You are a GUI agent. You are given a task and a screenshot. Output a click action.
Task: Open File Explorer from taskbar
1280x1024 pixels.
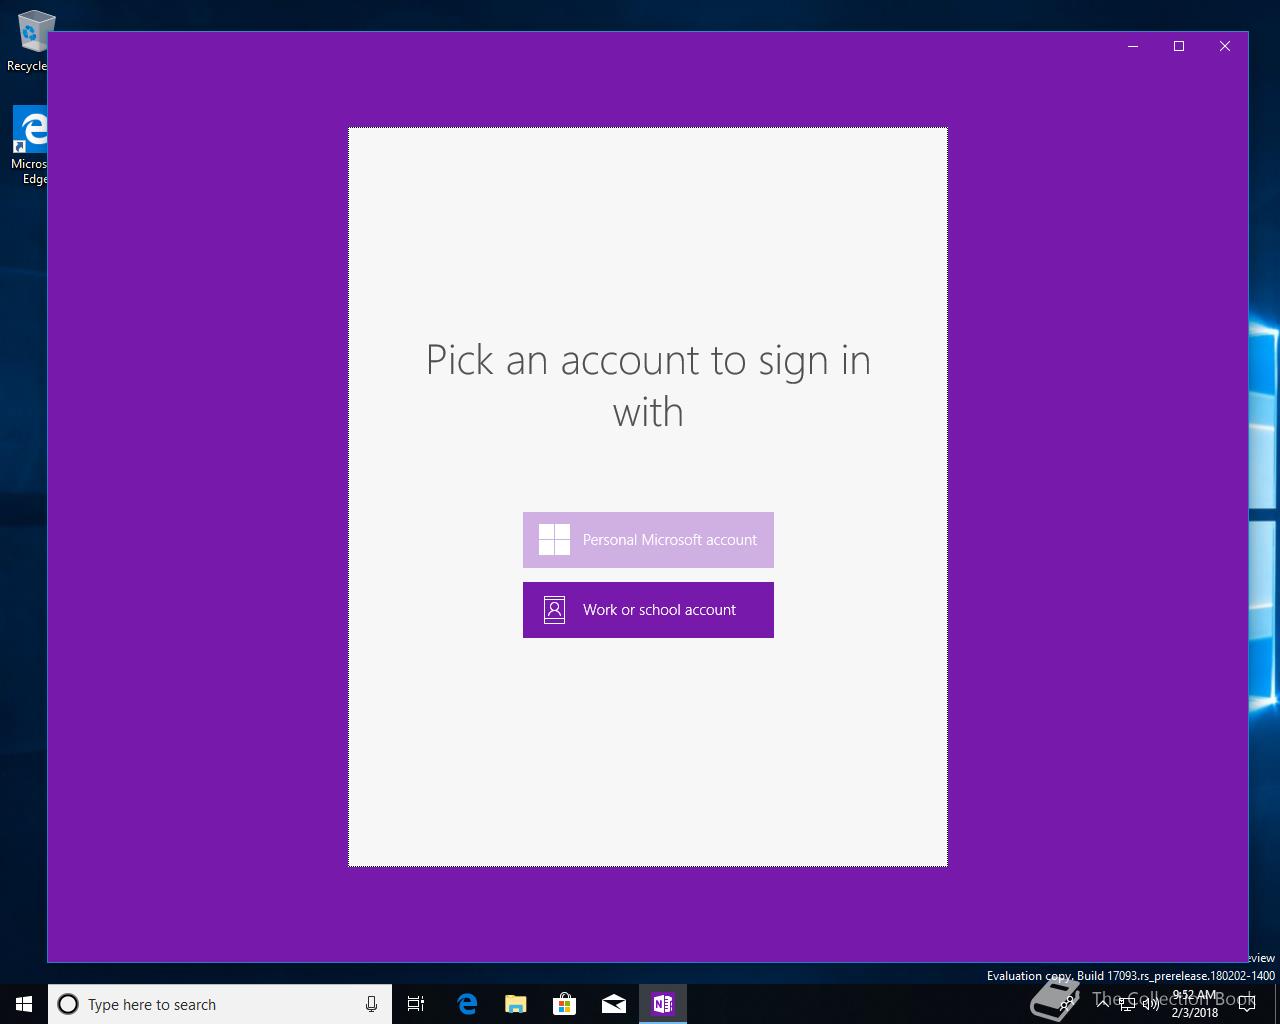pyautogui.click(x=516, y=1004)
